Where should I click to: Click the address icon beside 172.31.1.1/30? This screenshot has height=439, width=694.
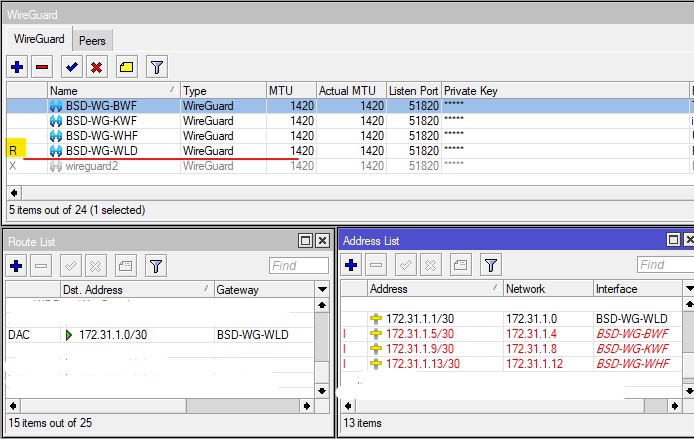[x=376, y=319]
